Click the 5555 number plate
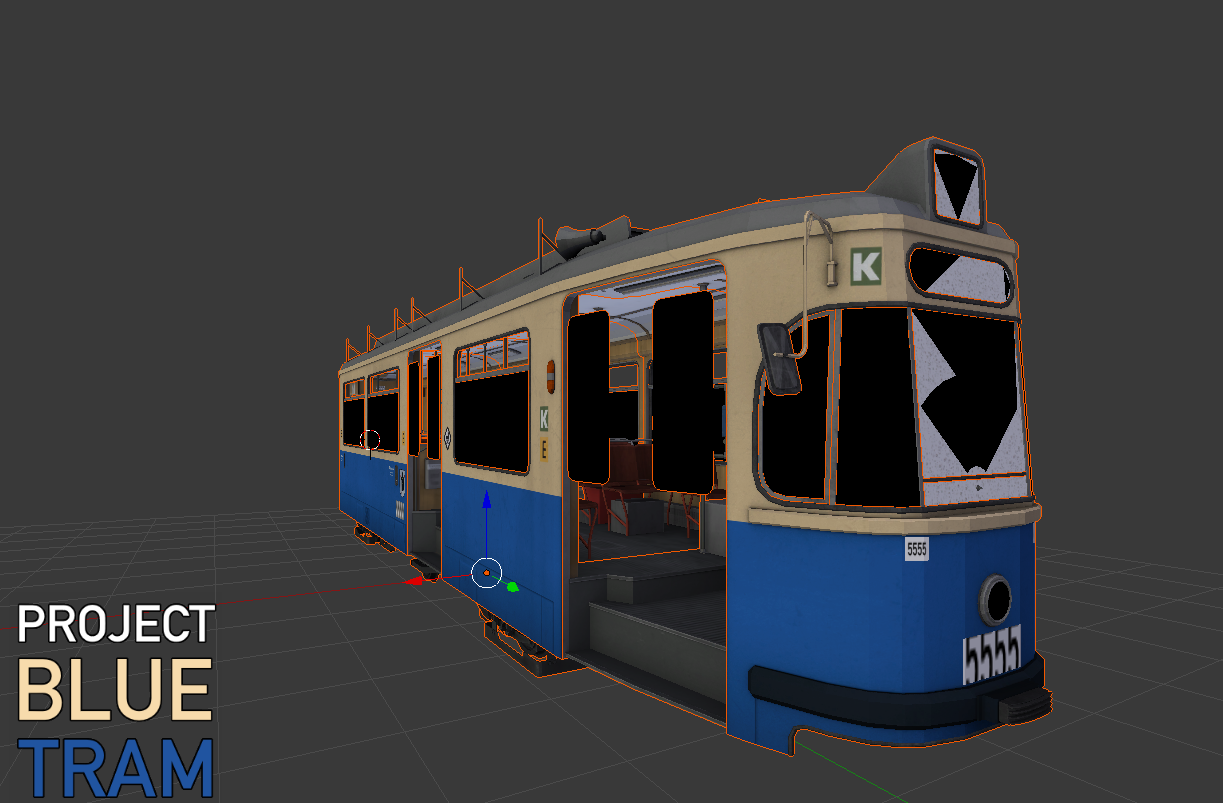The image size is (1223, 803). [x=917, y=549]
